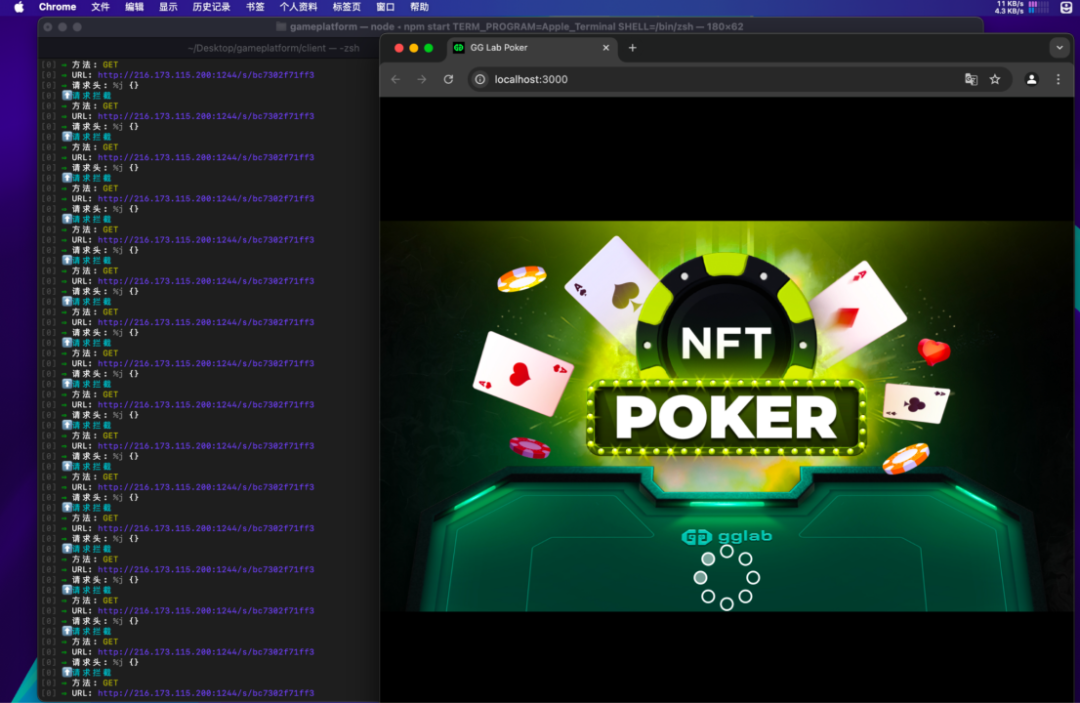Screen dimensions: 1080x703
Task: View site information icon
Action: [480, 79]
